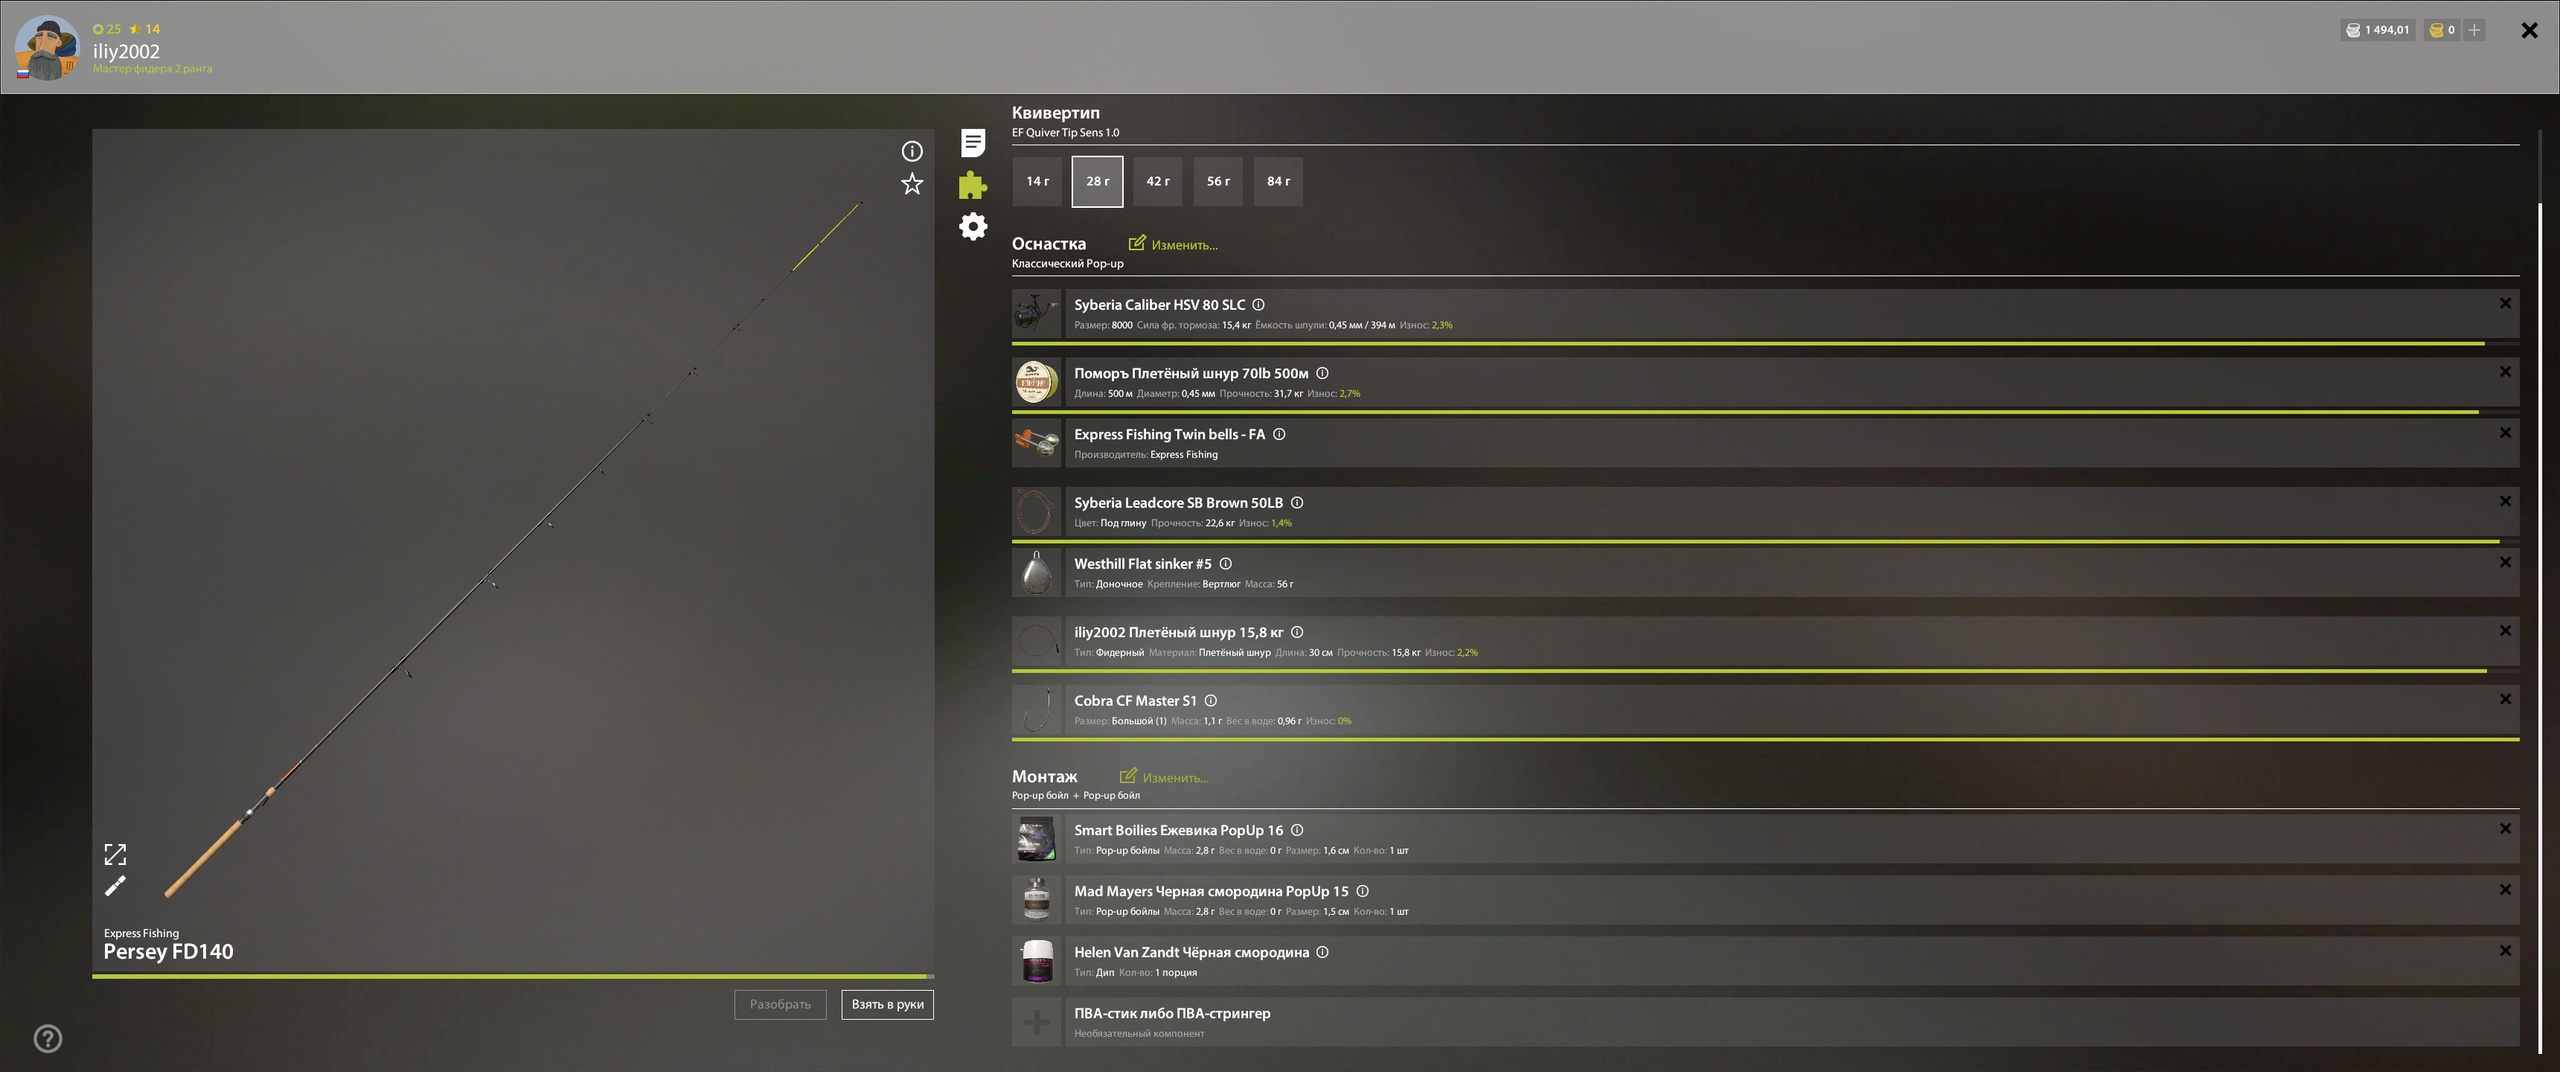Add gold coins with the plus button
2560x1072 pixels.
[2473, 30]
